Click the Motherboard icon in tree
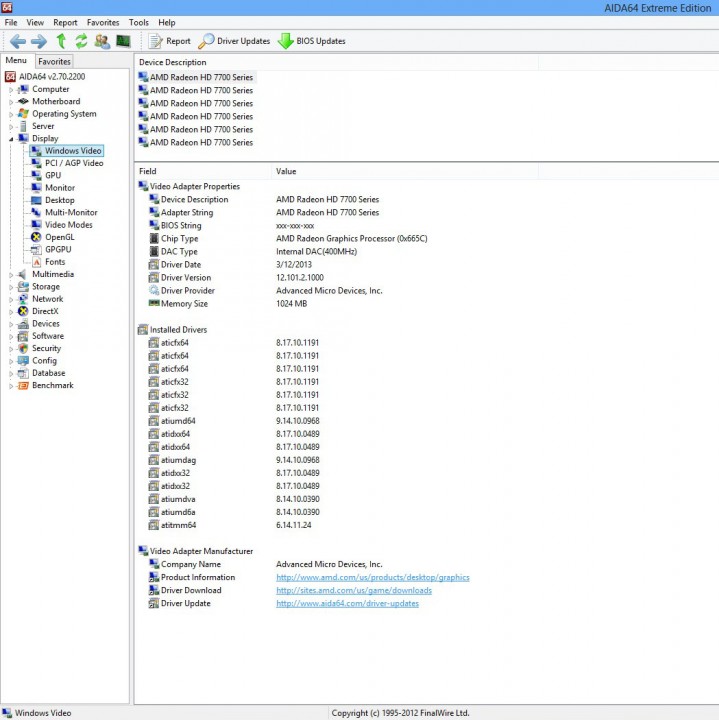The height and width of the screenshot is (720, 719). point(23,101)
